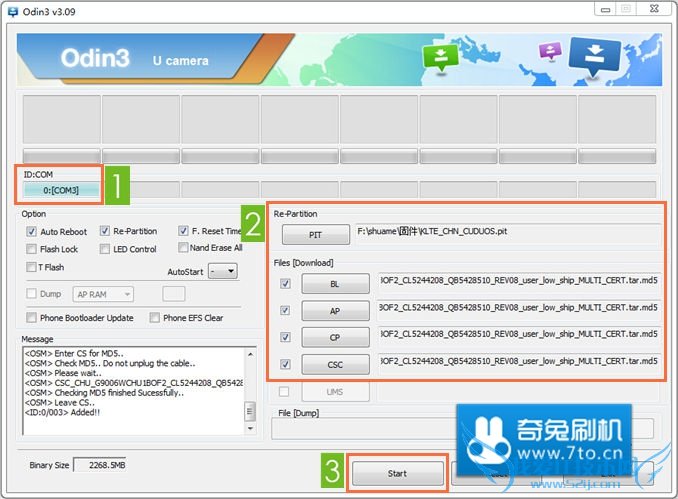This screenshot has width=678, height=499.
Task: Toggle F. Reset Time checkbox
Action: (x=183, y=231)
